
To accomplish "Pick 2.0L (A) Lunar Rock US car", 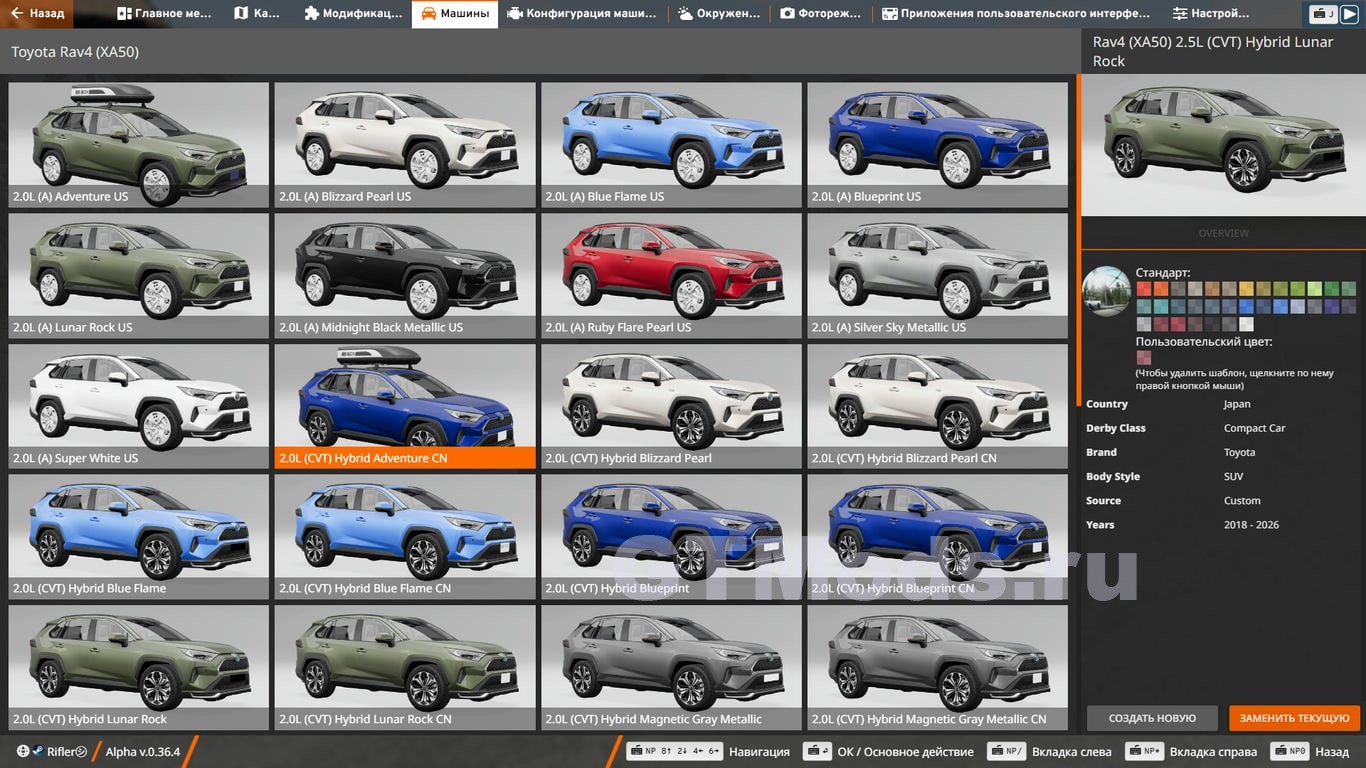I will point(139,276).
